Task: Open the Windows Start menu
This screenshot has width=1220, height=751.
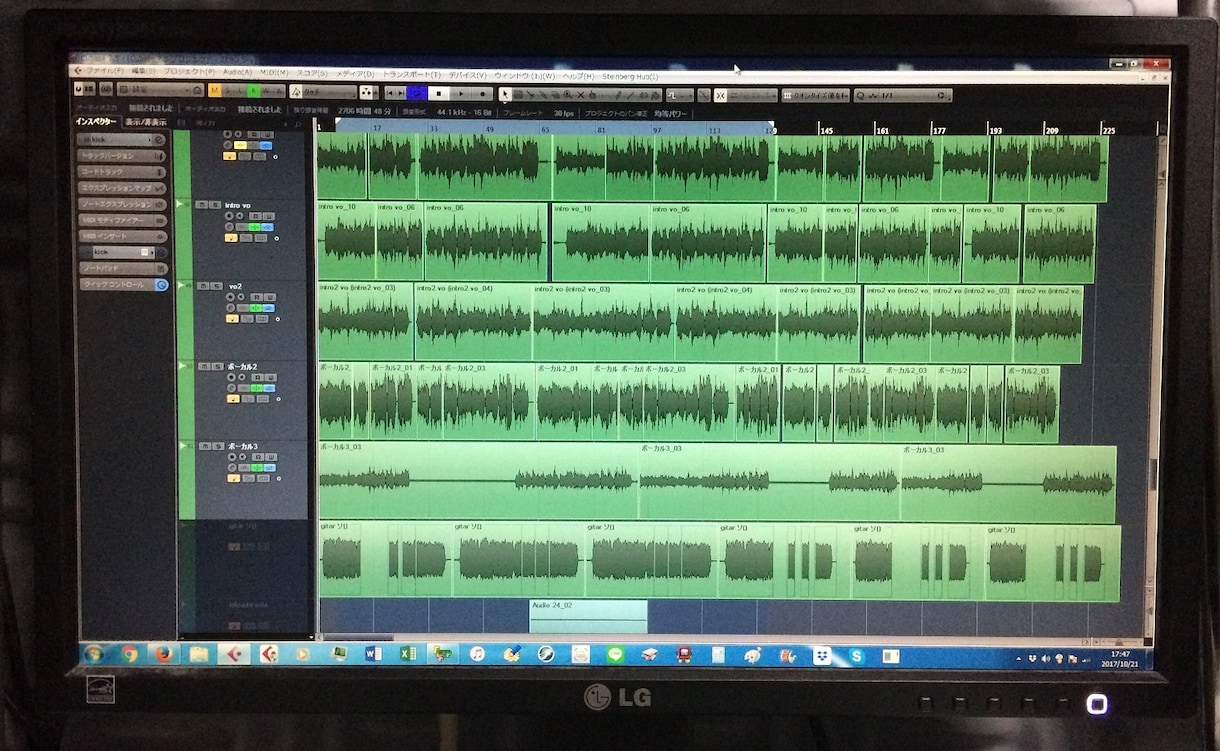Action: tap(94, 655)
